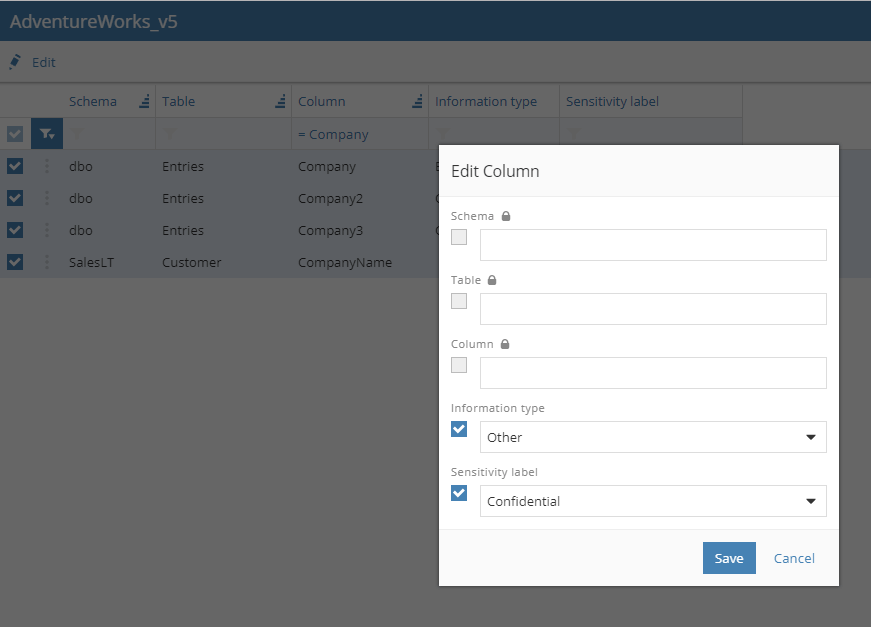Open row menu dots for Company row
Screen dimensions: 871x627
tap(47, 166)
